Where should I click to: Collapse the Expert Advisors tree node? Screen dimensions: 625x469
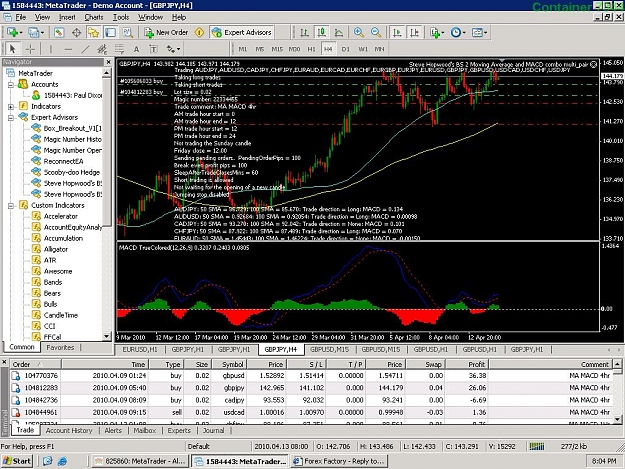[x=11, y=118]
